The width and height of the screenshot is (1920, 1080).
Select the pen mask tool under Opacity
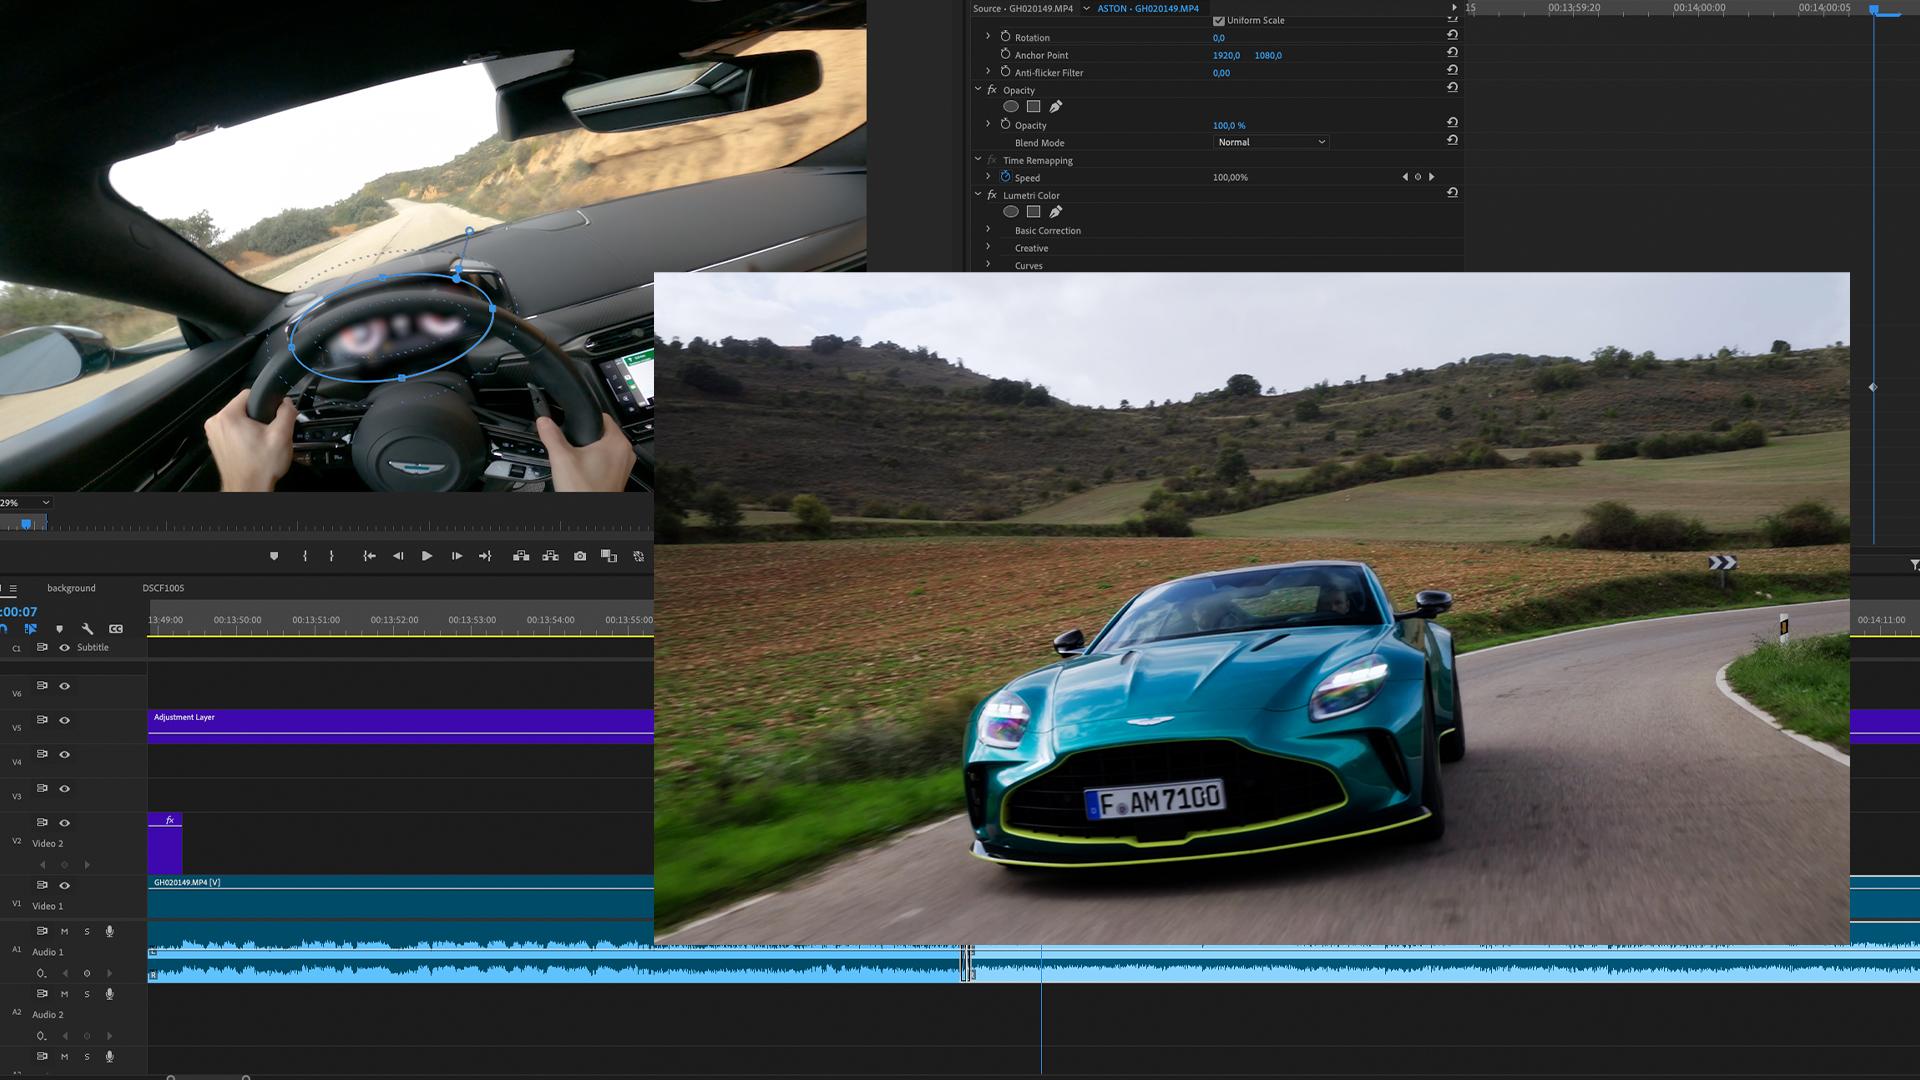1056,107
